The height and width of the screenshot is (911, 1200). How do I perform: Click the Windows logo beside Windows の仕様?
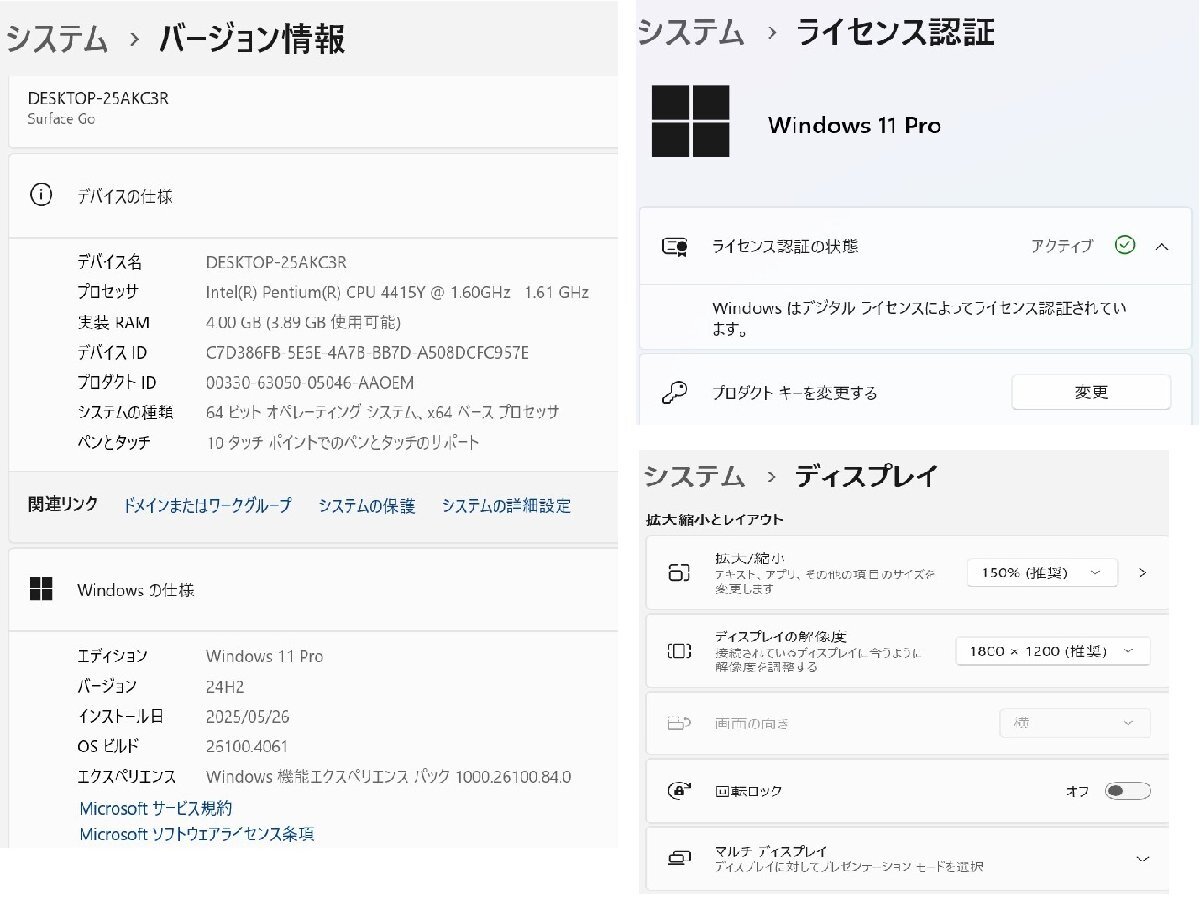41,590
